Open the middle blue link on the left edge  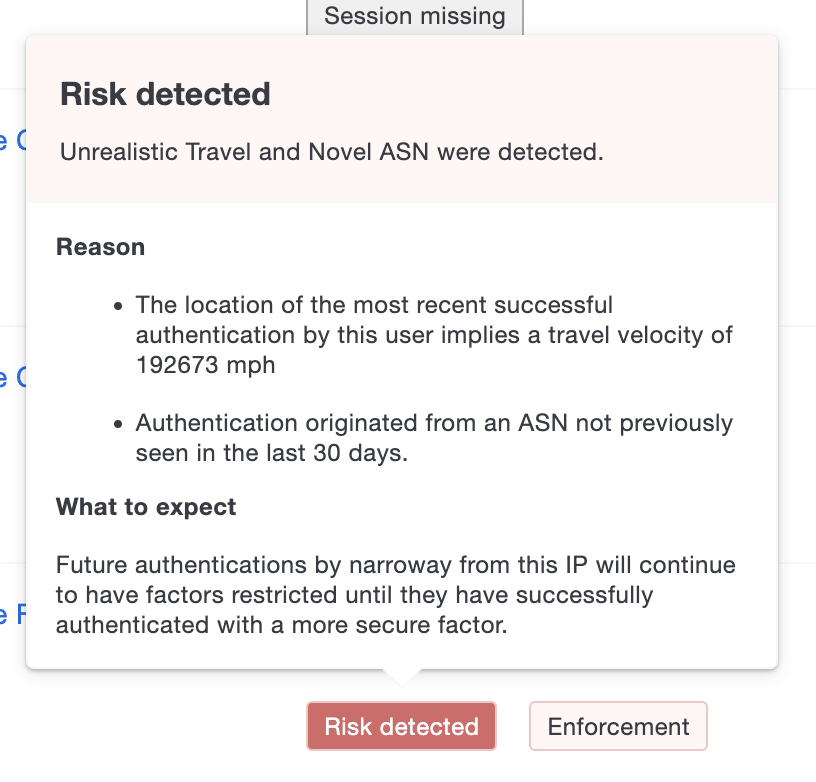point(8,378)
